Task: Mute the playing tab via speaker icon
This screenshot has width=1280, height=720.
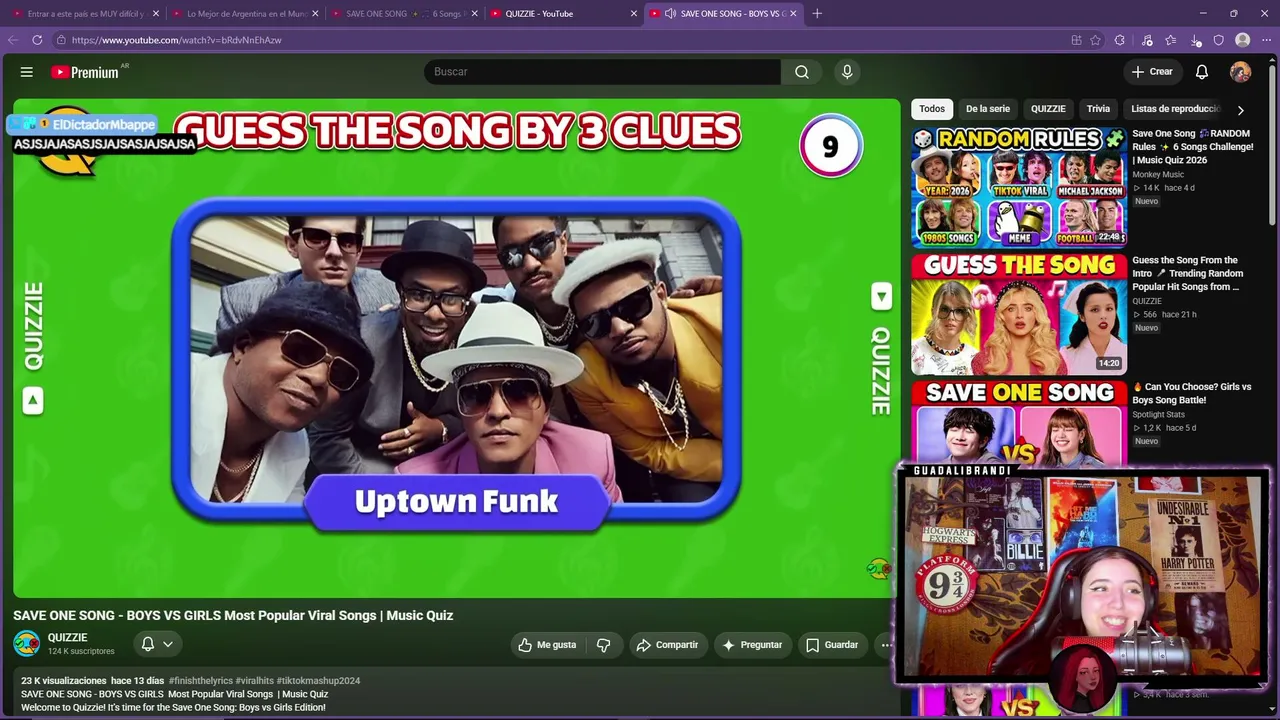Action: (669, 14)
